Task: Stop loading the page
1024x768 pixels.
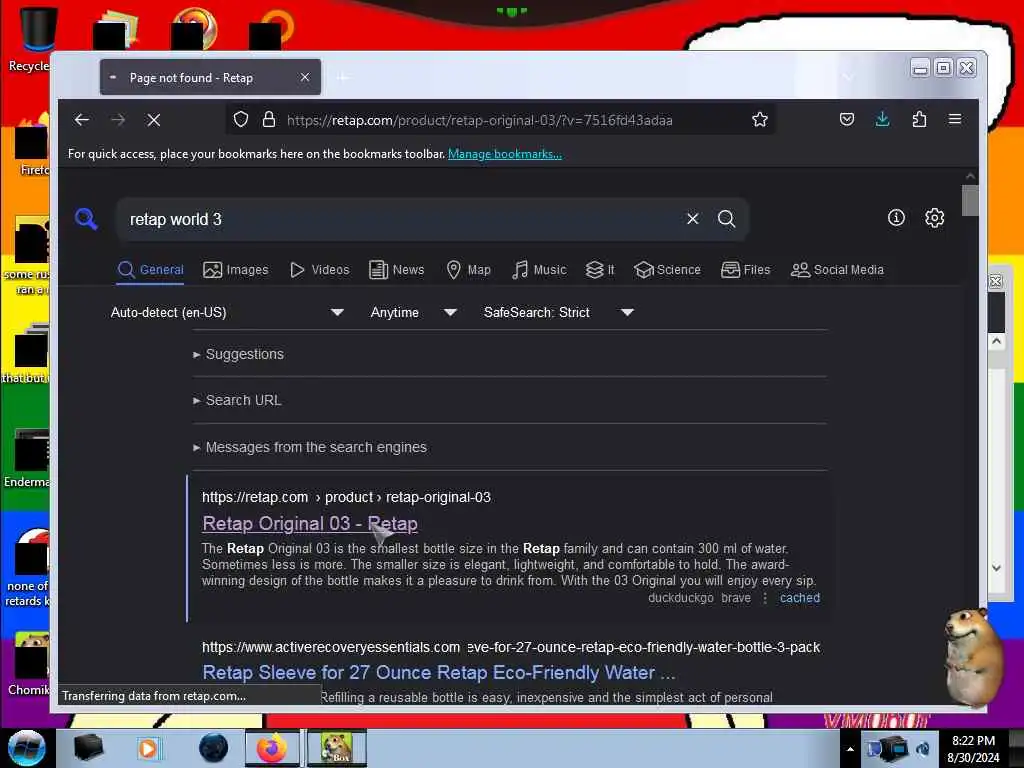Action: (x=153, y=120)
